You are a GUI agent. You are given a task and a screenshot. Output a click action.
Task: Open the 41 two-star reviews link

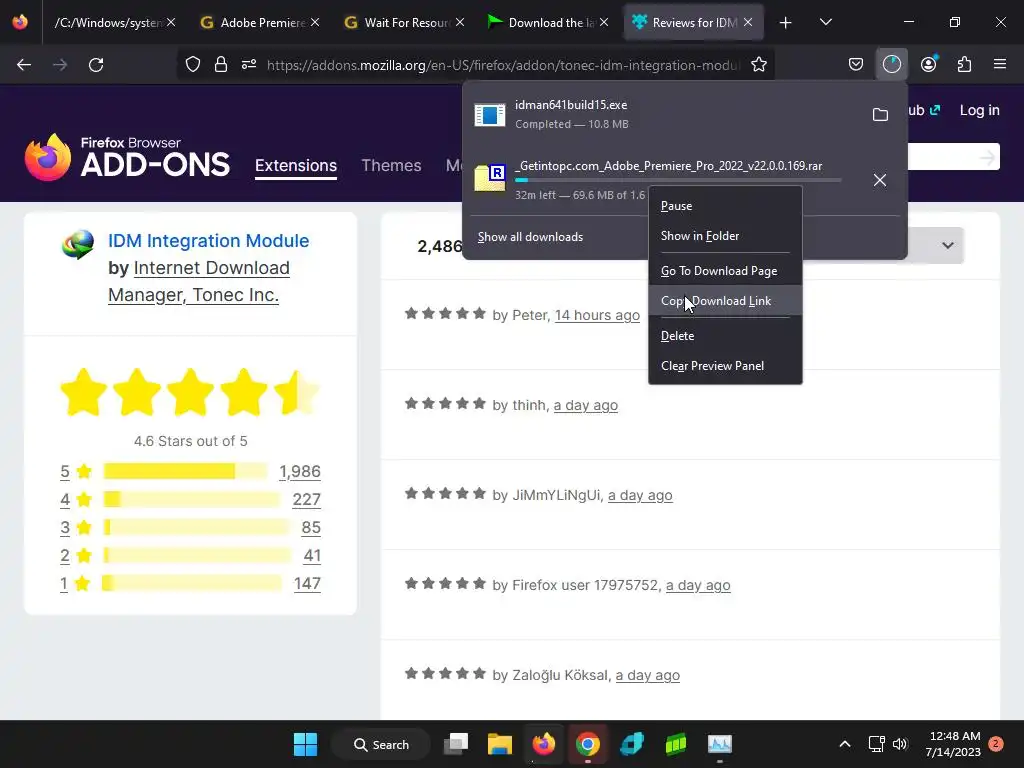[312, 556]
